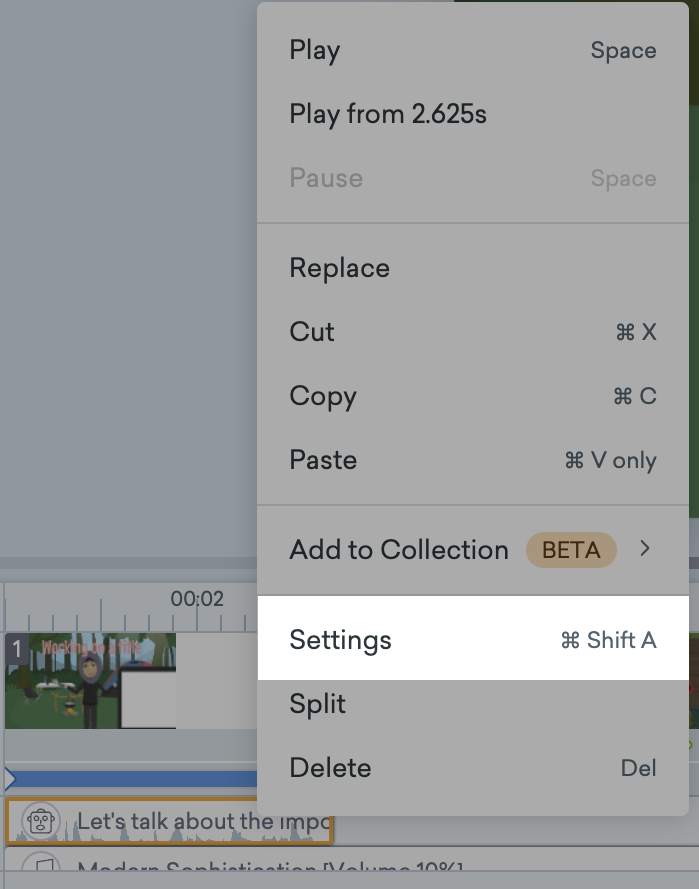
Task: Click the text-to-speech robot icon on voice track
Action: [40, 822]
